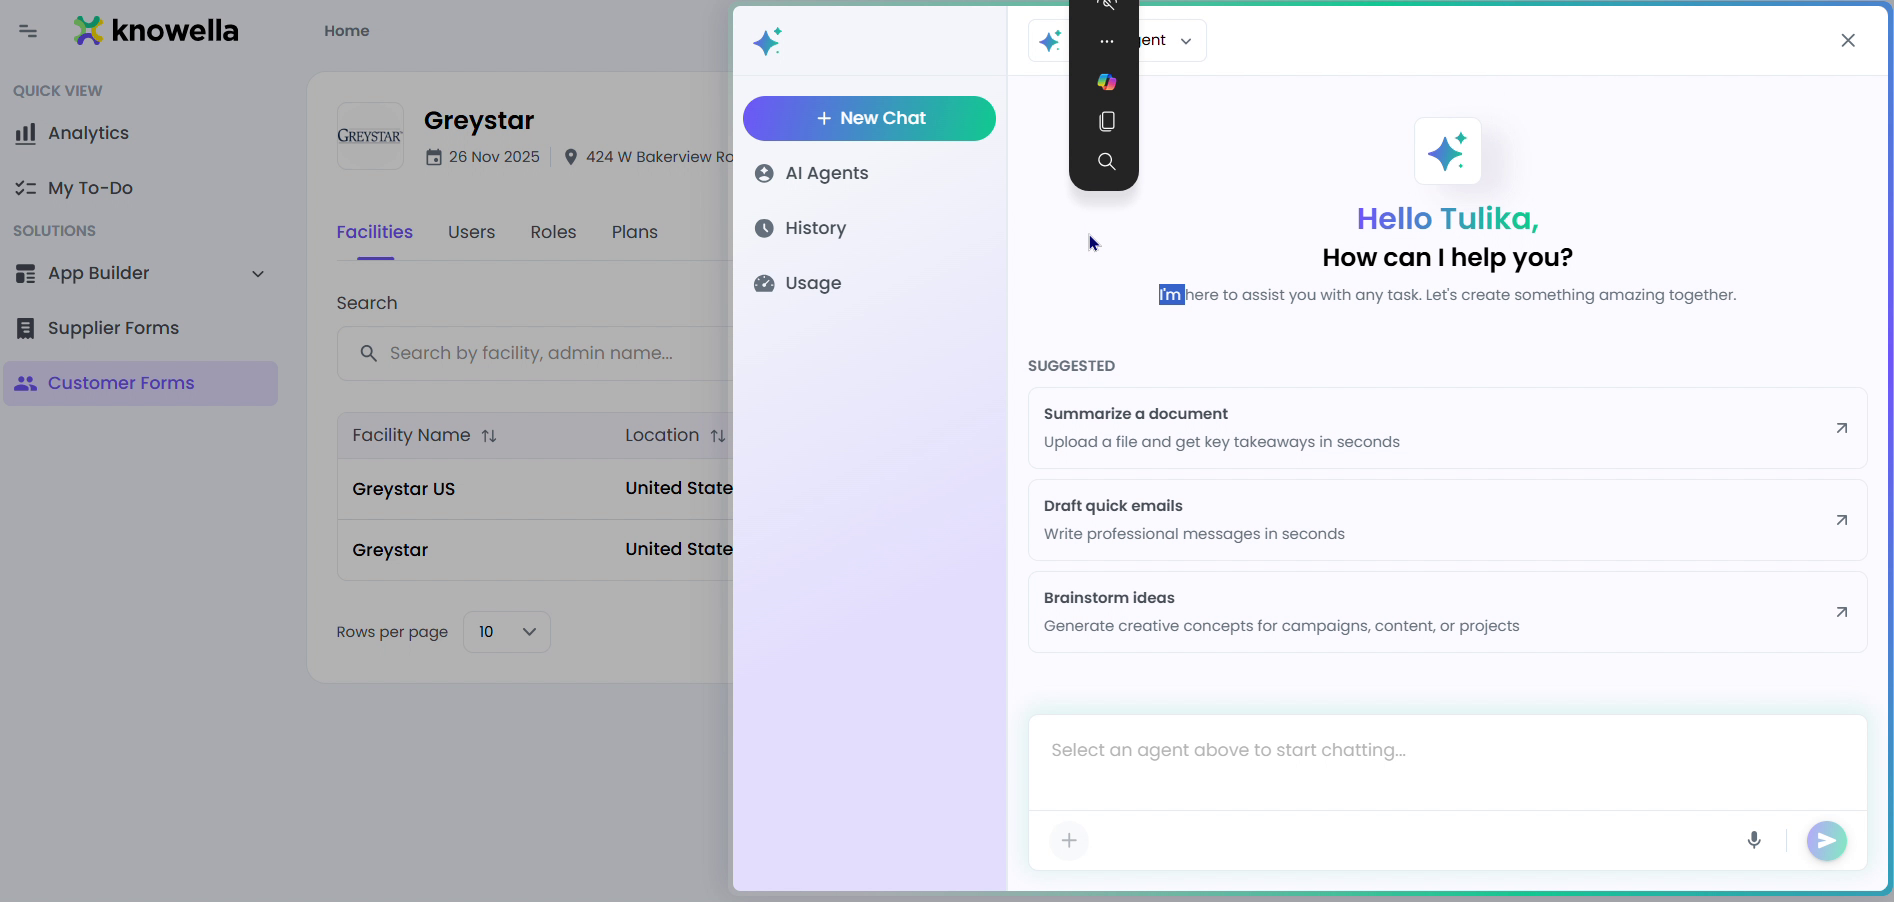This screenshot has width=1894, height=902.
Task: Open My To-Do in the sidebar
Action: coord(140,188)
